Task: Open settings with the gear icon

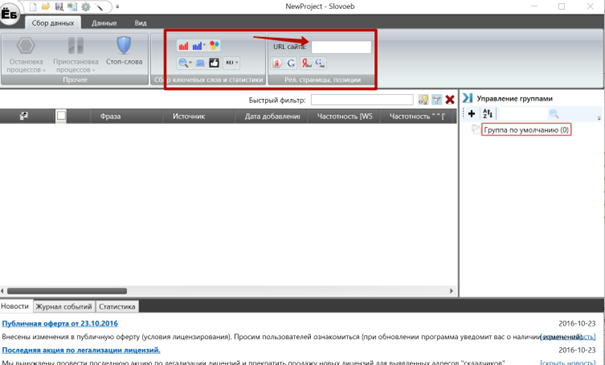Action: (85, 7)
